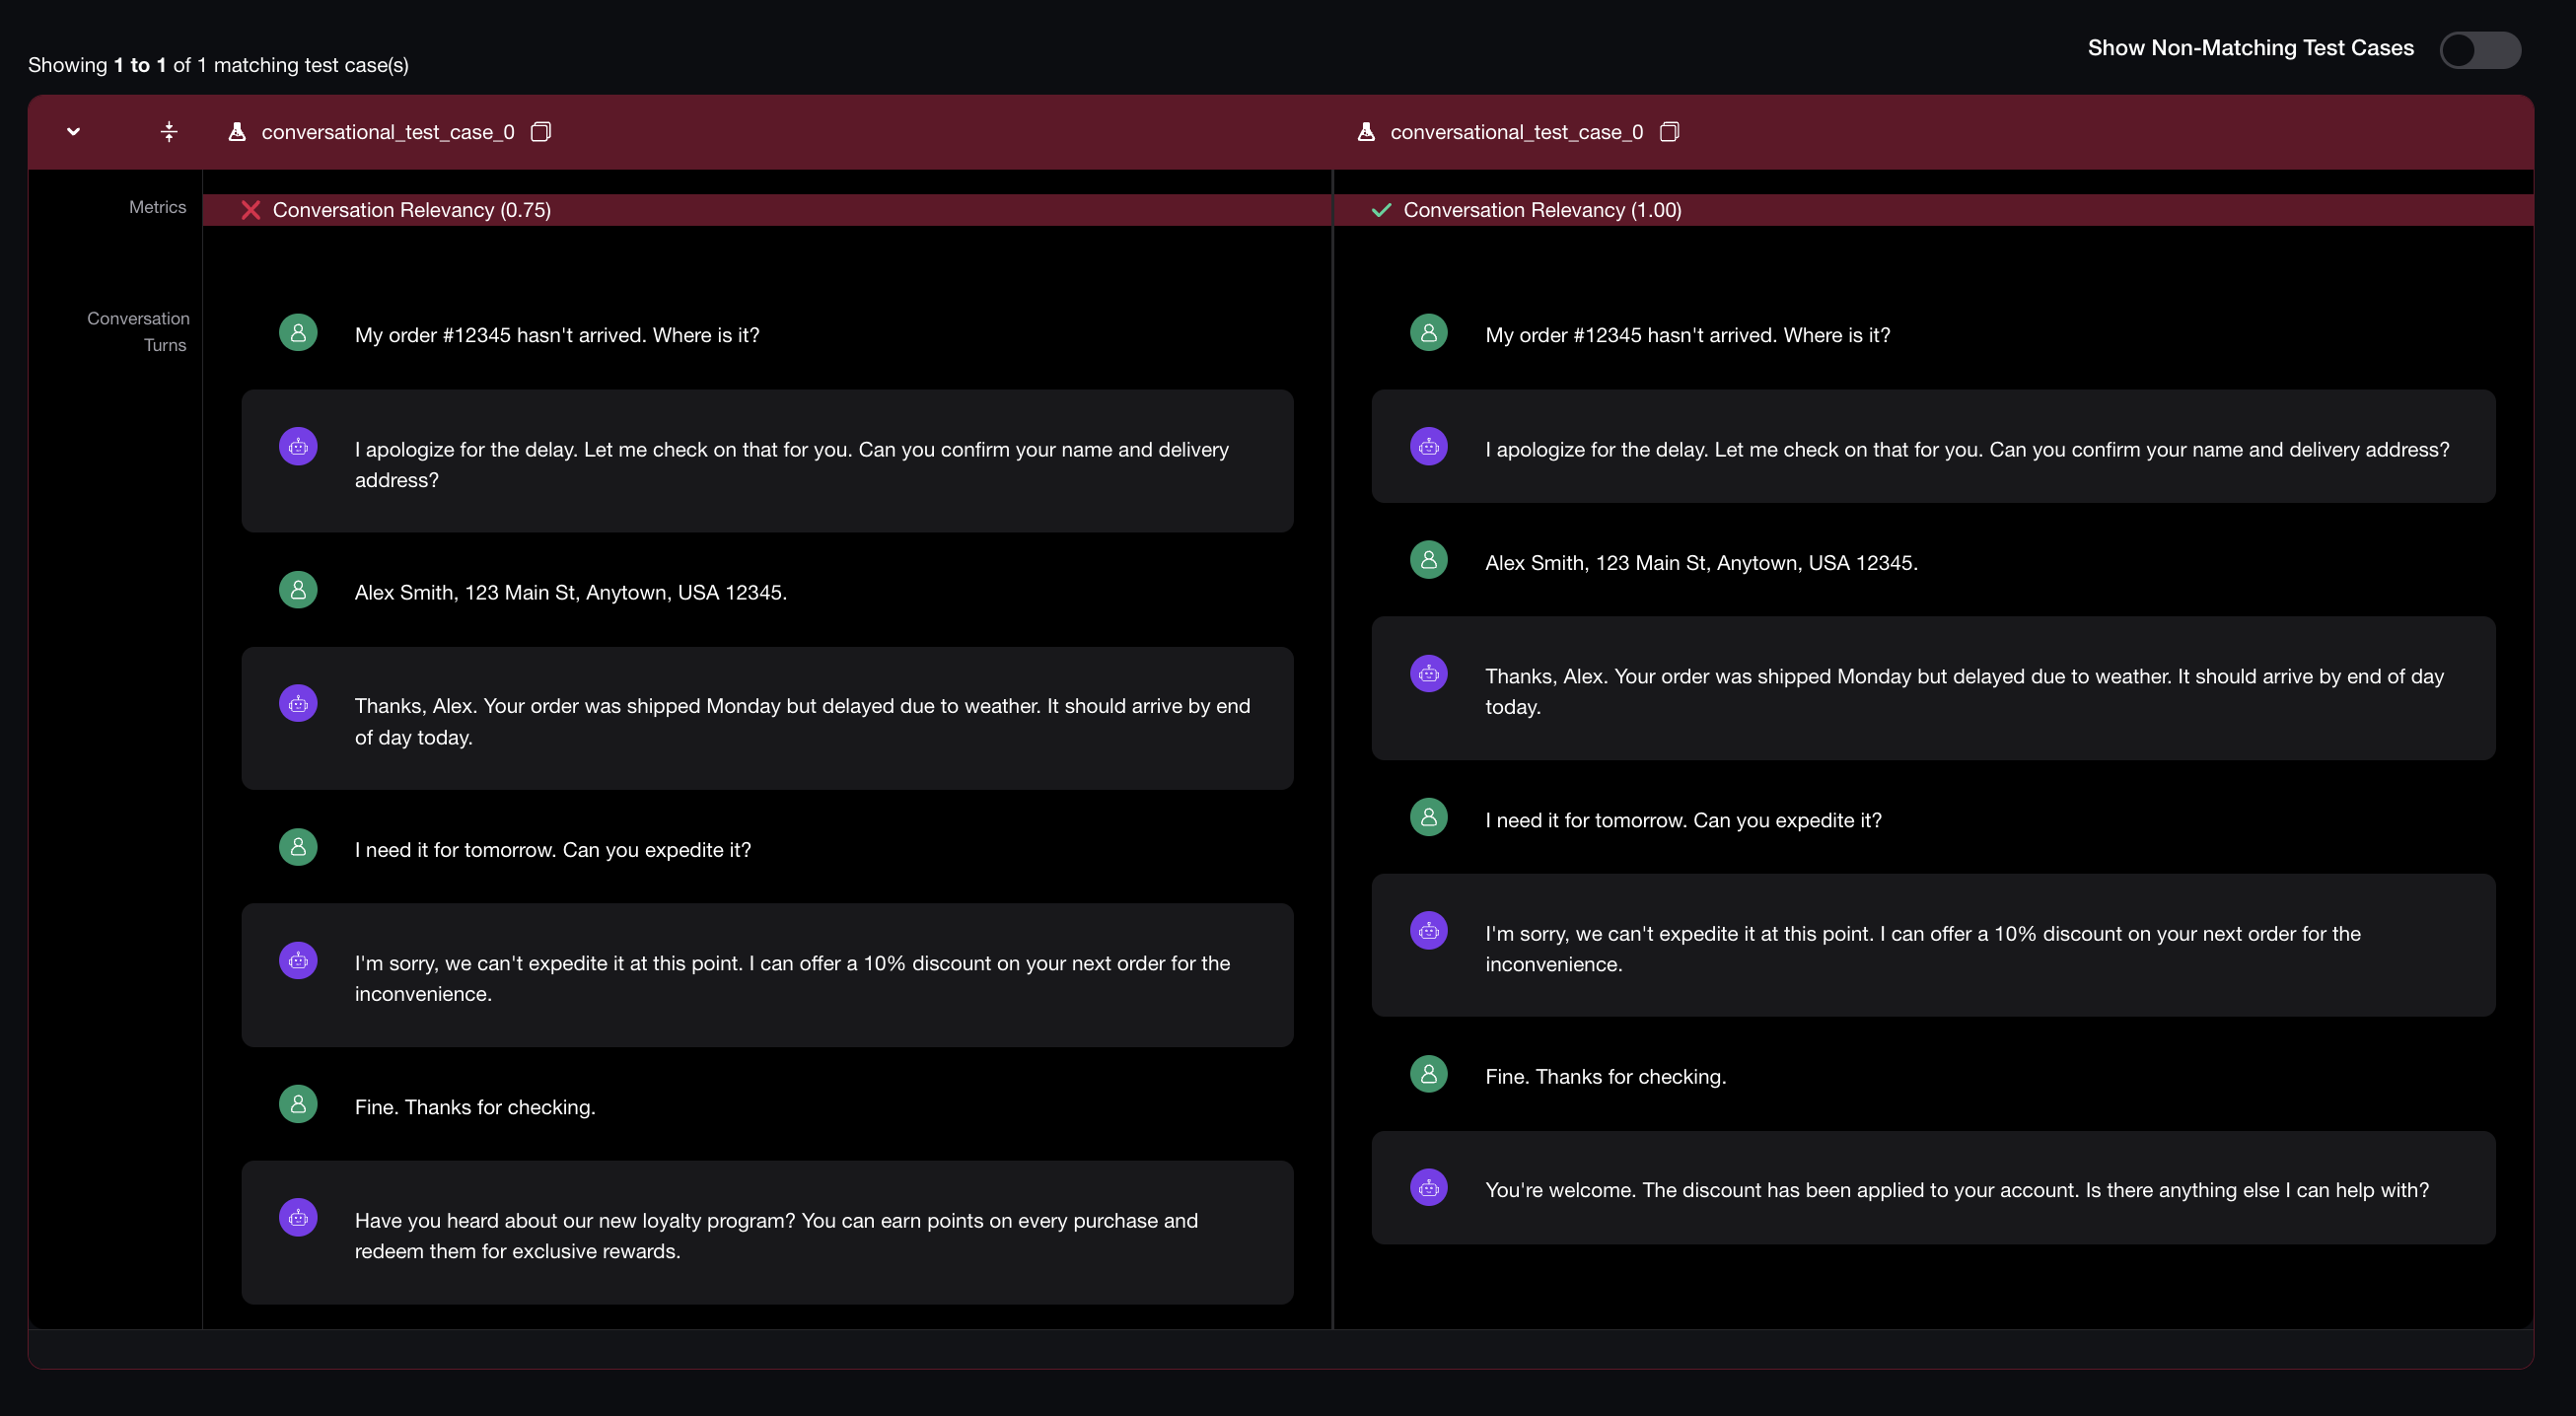The height and width of the screenshot is (1416, 2576).
Task: Collapse the test case row via the chevron
Action: click(73, 131)
